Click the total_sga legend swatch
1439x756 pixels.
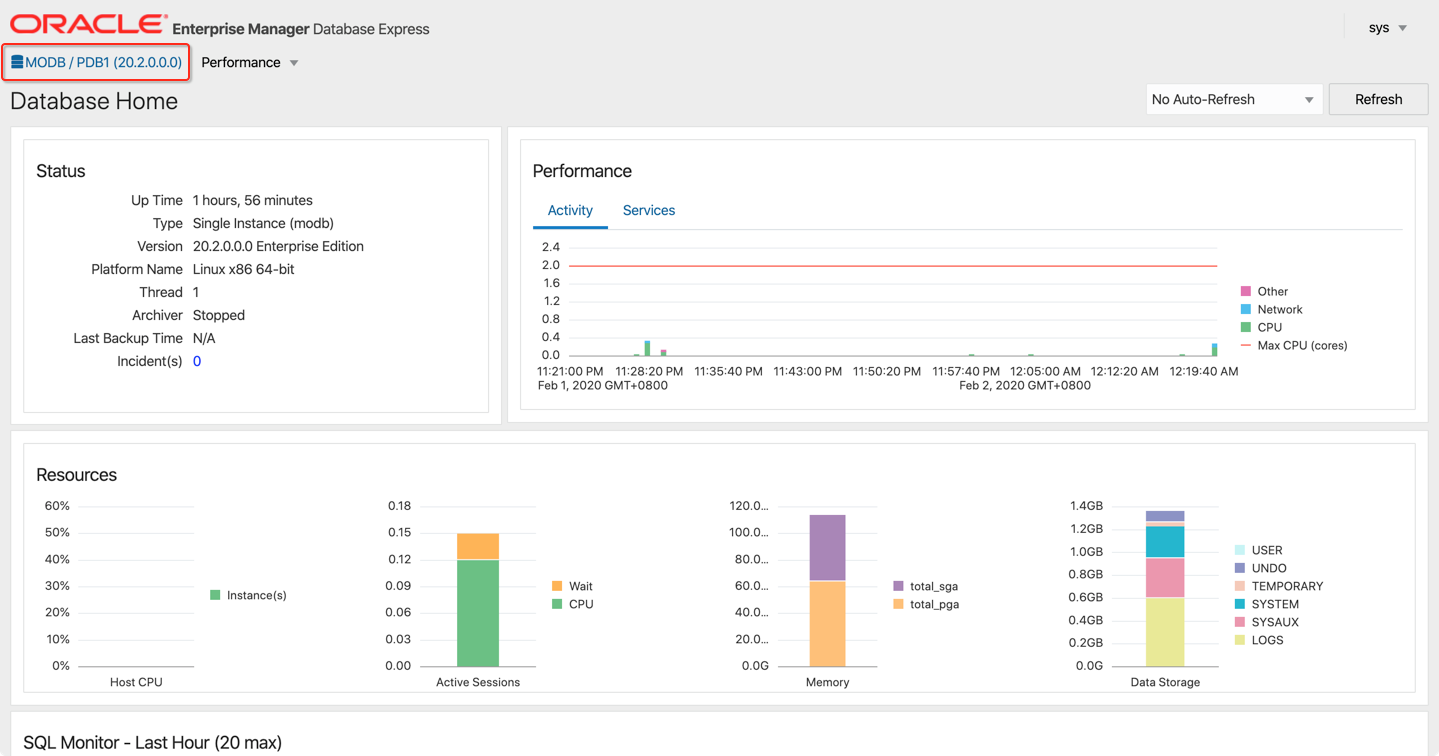pos(898,586)
